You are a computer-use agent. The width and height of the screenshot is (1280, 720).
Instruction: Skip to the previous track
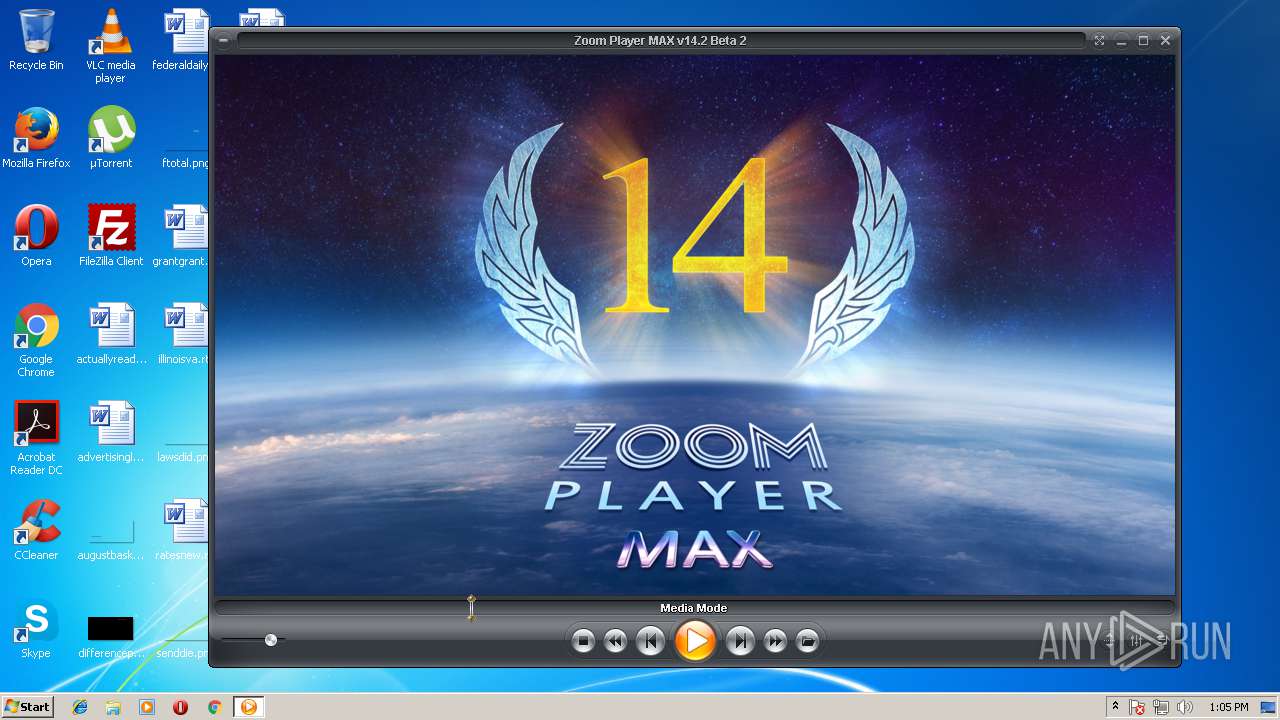[x=650, y=641]
